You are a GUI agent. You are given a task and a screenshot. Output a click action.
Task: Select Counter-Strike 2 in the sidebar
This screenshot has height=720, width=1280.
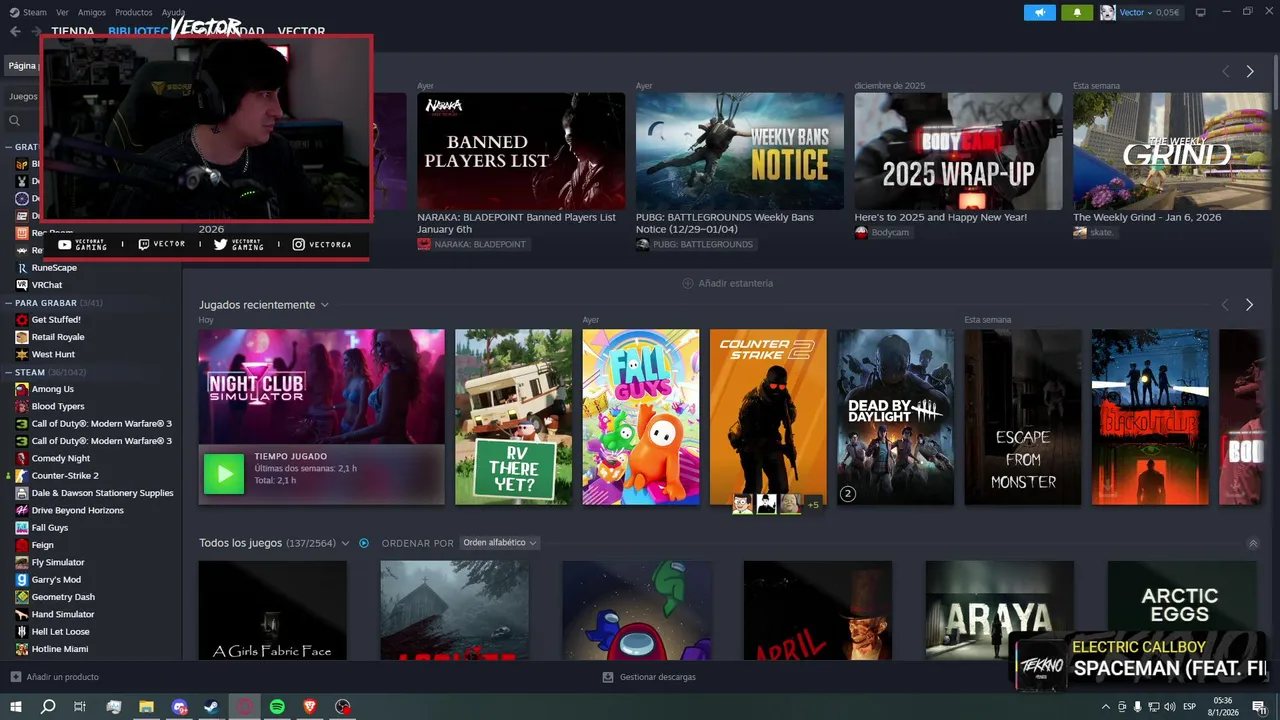(x=65, y=476)
